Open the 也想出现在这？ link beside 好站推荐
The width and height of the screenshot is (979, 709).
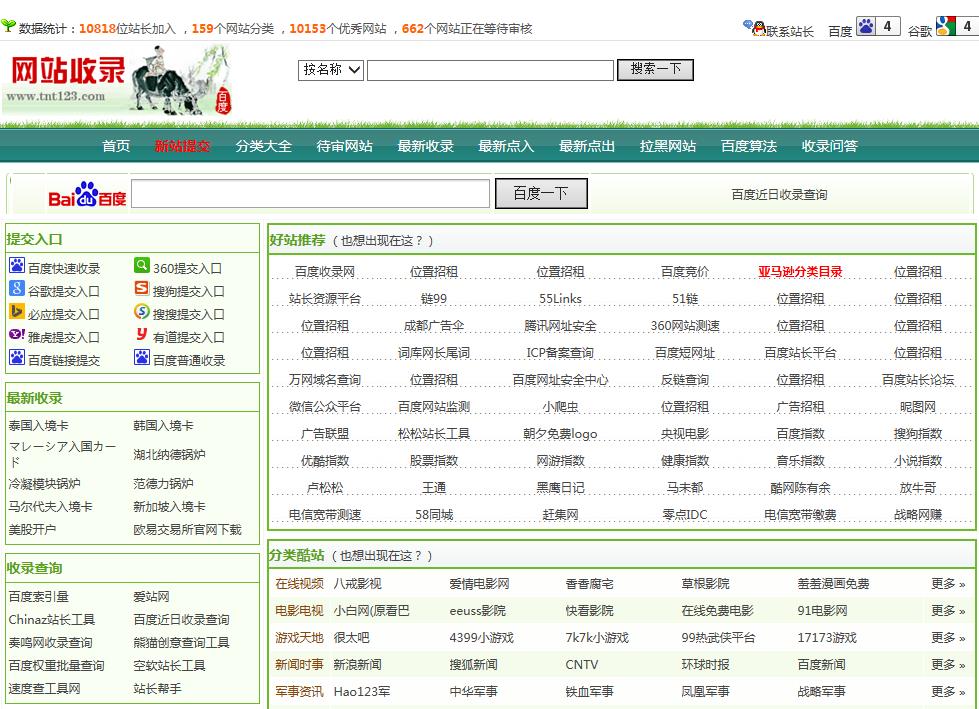coord(382,240)
